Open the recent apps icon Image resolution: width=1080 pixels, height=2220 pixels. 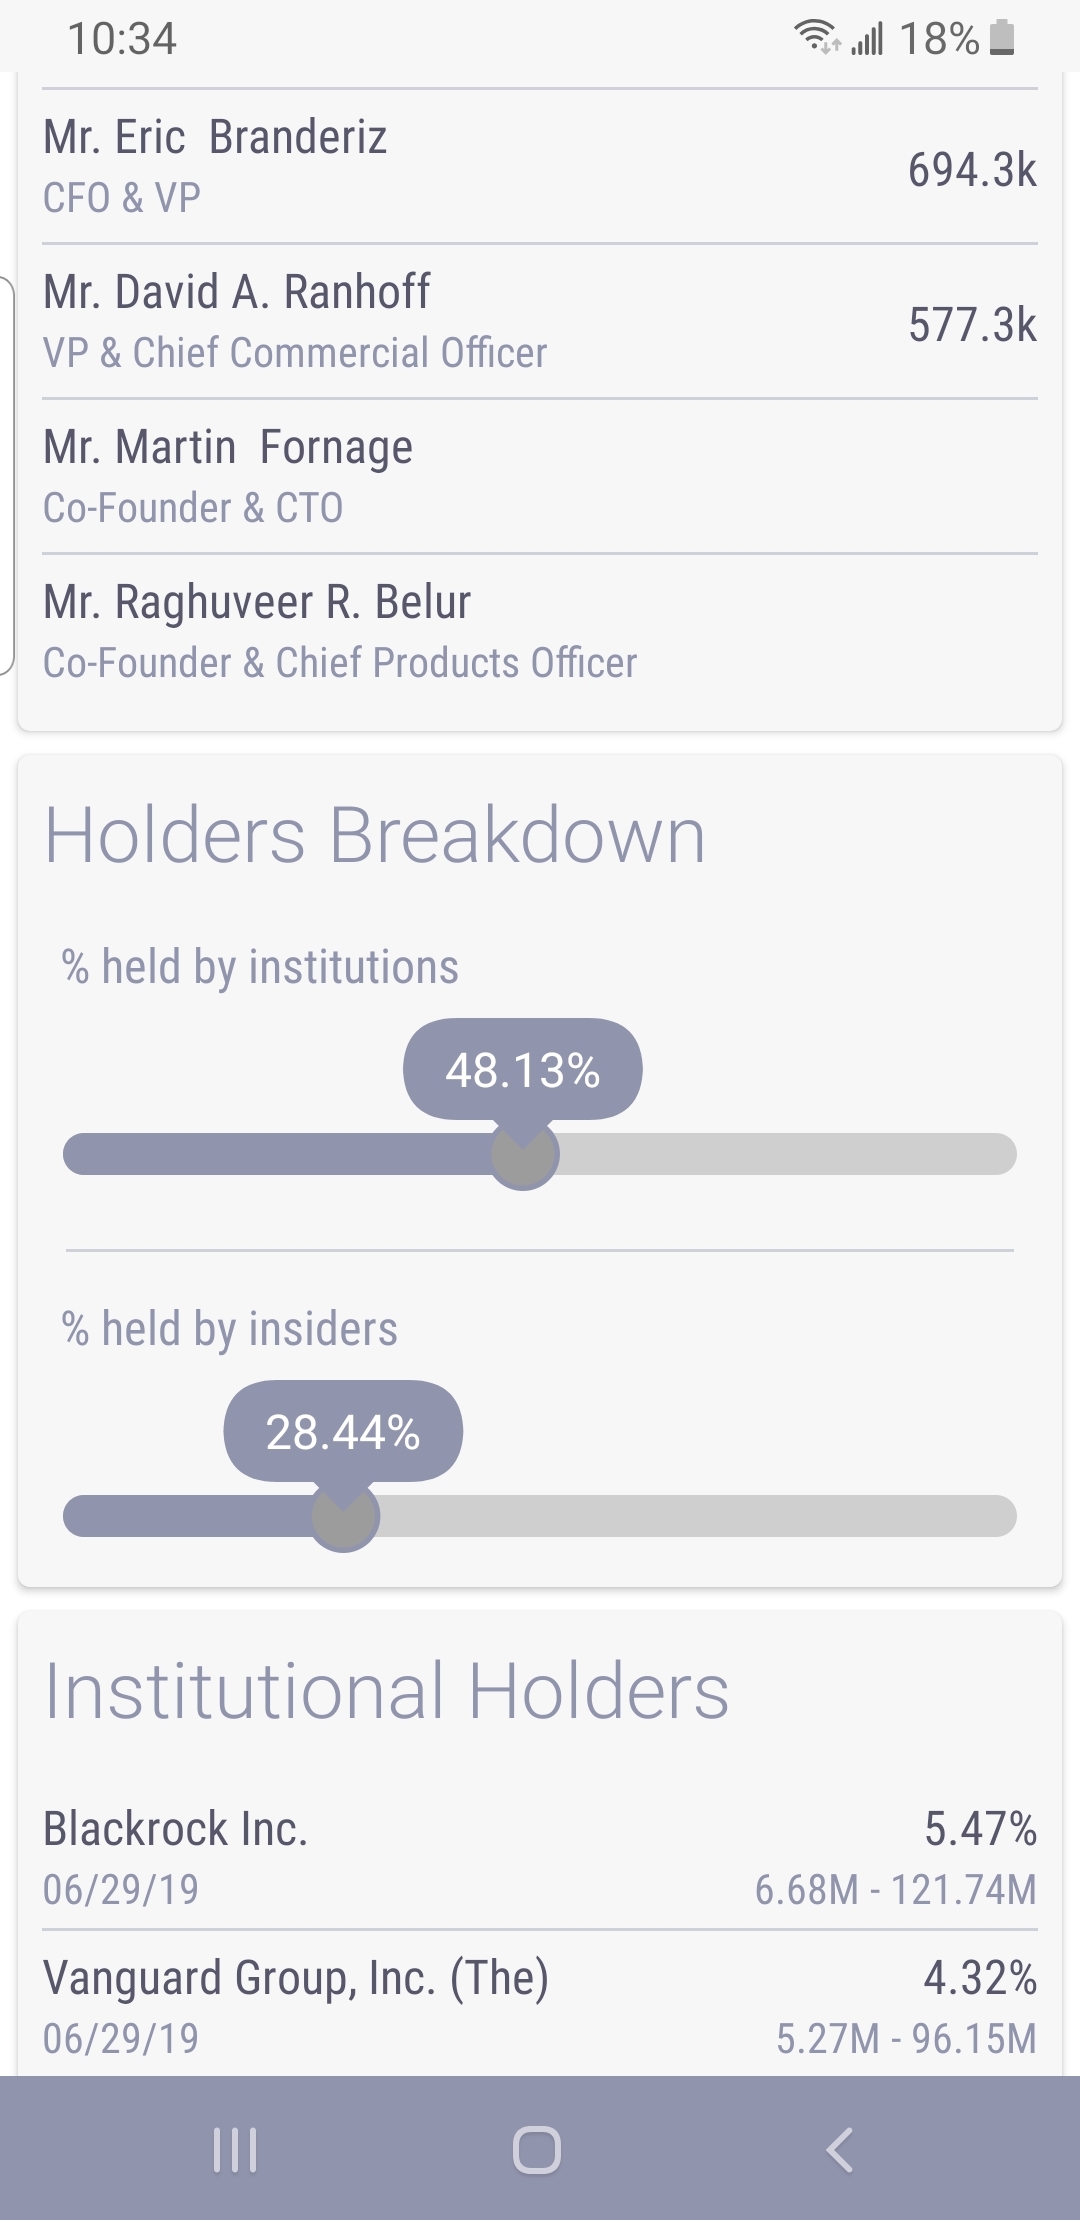(235, 2149)
